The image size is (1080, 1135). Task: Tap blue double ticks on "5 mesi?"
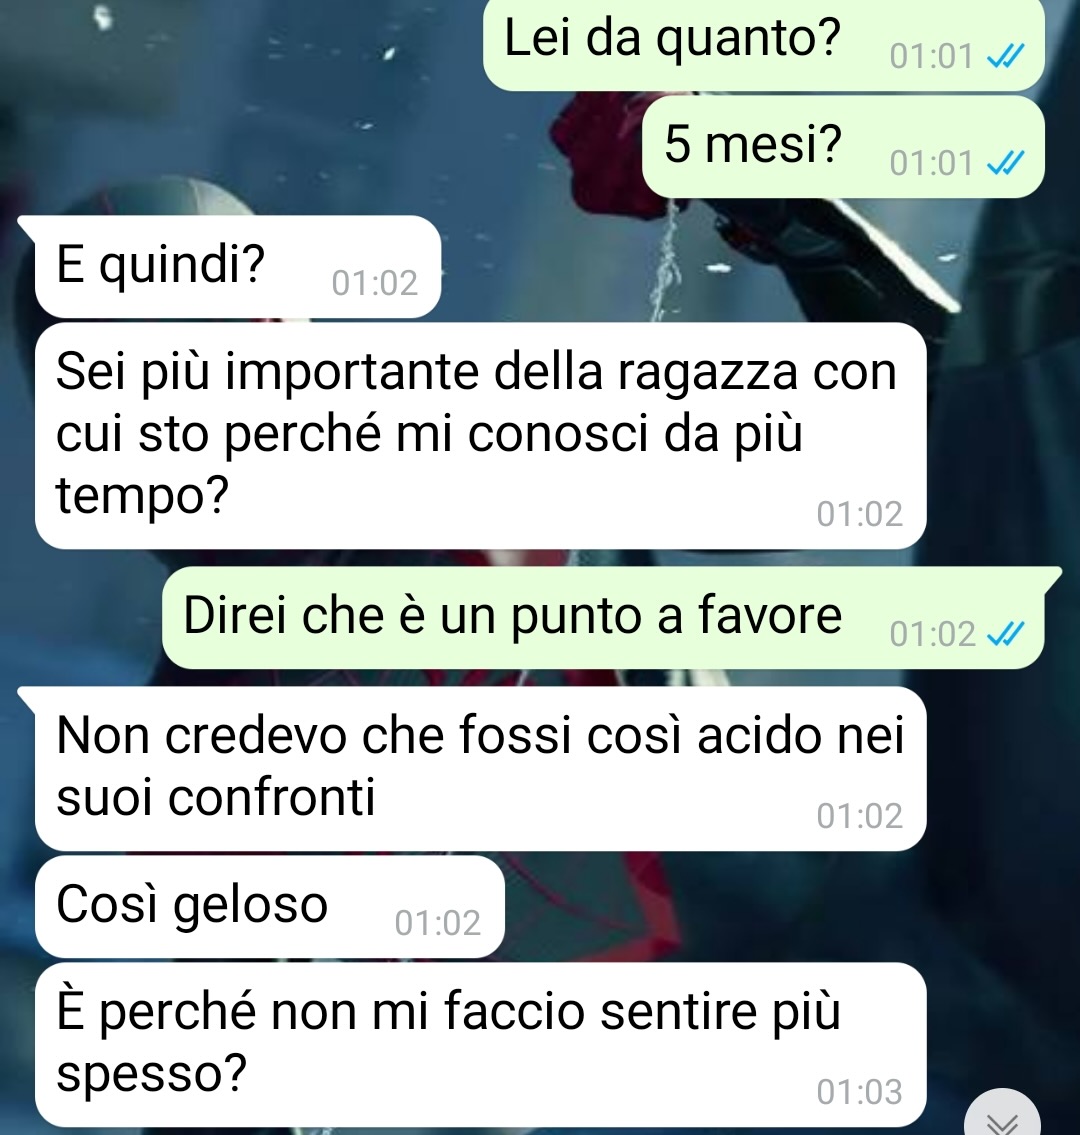point(1005,163)
